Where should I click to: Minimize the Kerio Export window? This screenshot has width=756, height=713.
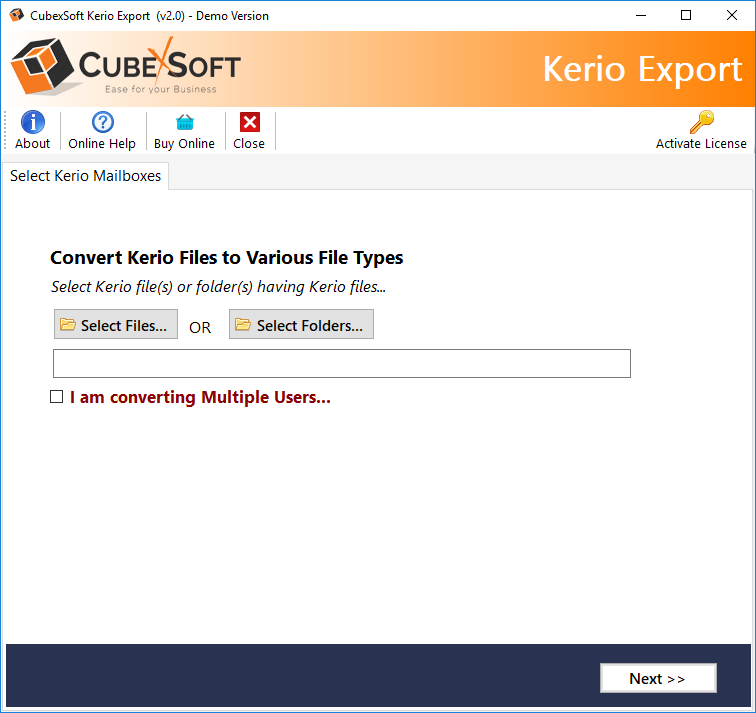[x=641, y=15]
